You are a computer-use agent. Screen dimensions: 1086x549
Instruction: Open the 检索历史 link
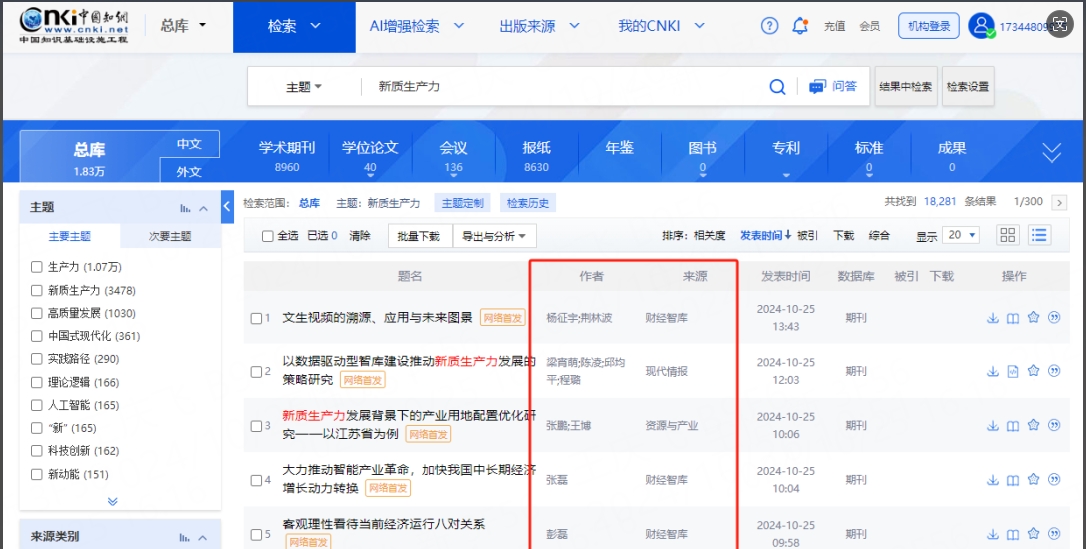click(528, 203)
